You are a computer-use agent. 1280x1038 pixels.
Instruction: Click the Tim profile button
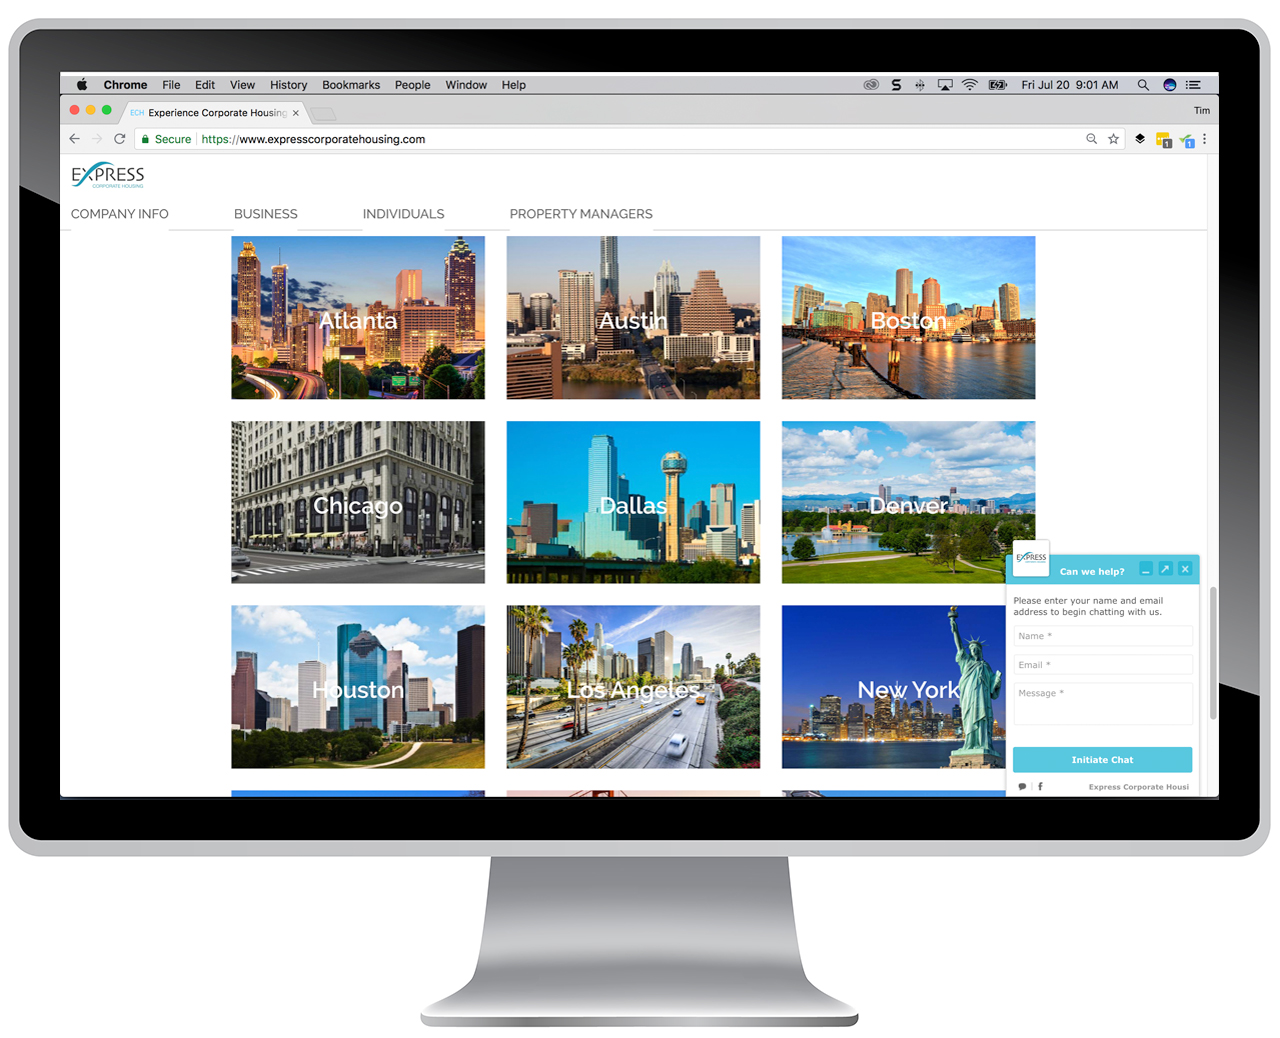1202,110
